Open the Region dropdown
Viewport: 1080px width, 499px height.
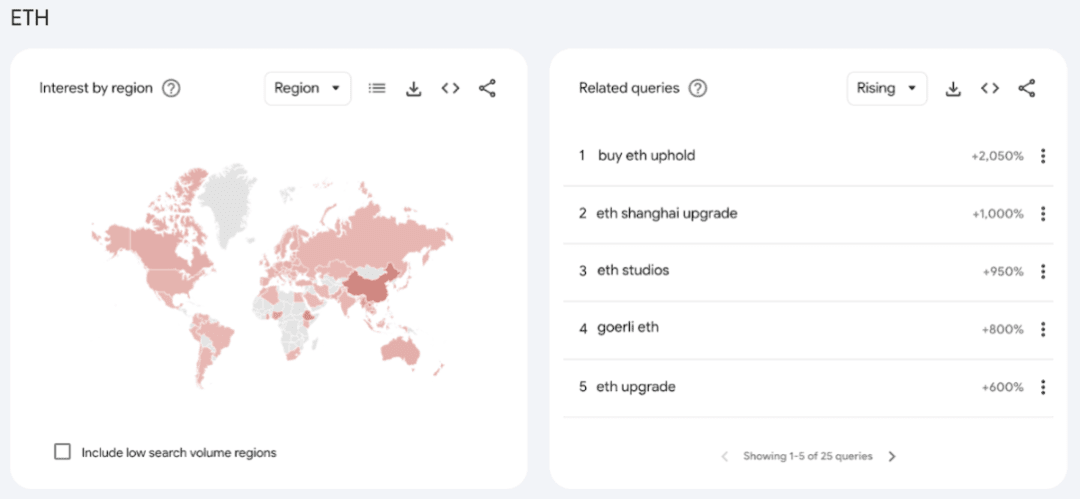click(307, 88)
